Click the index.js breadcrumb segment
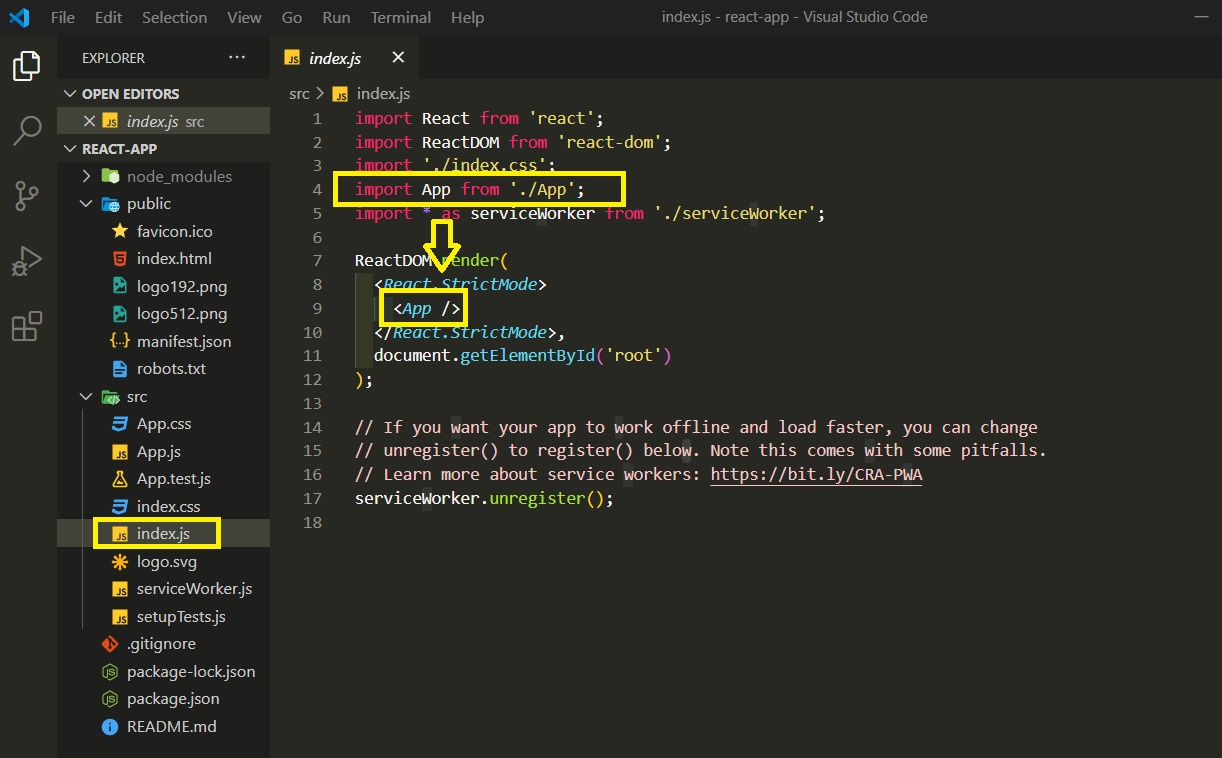This screenshot has width=1222, height=758. tap(383, 93)
